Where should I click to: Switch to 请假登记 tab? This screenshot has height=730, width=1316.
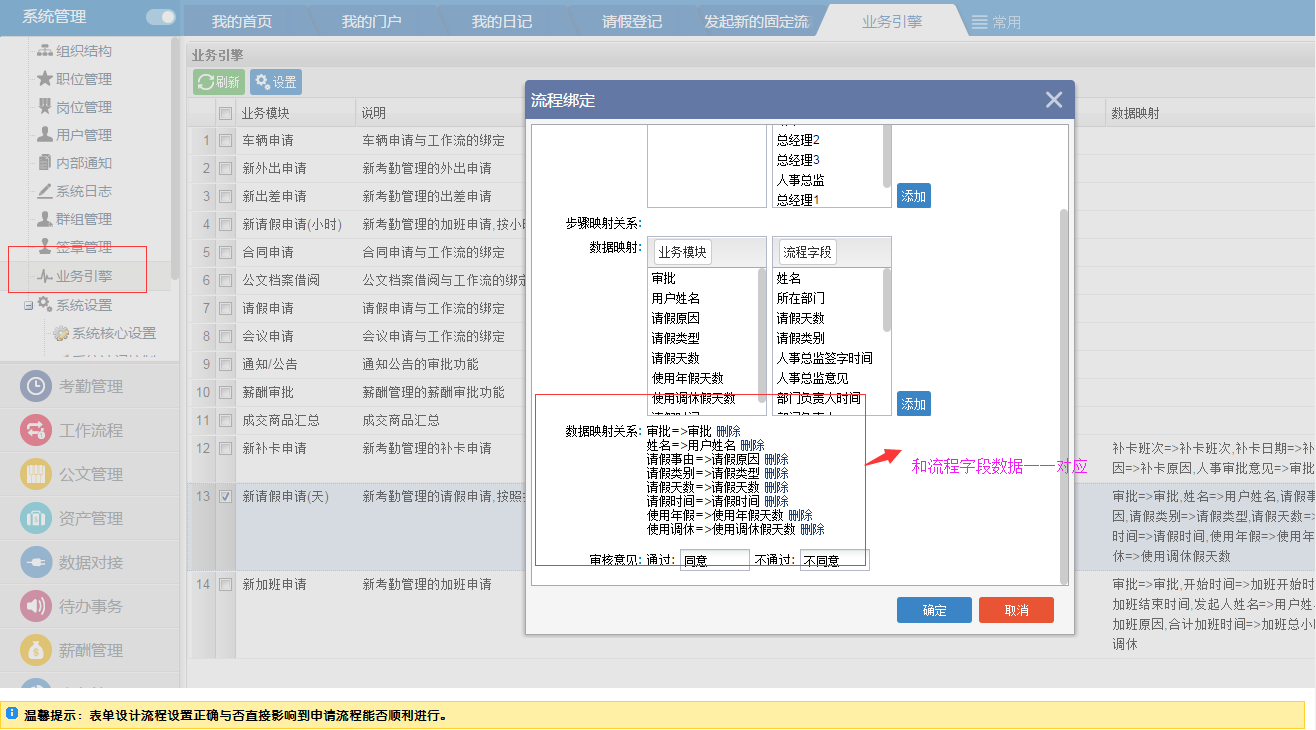[631, 22]
